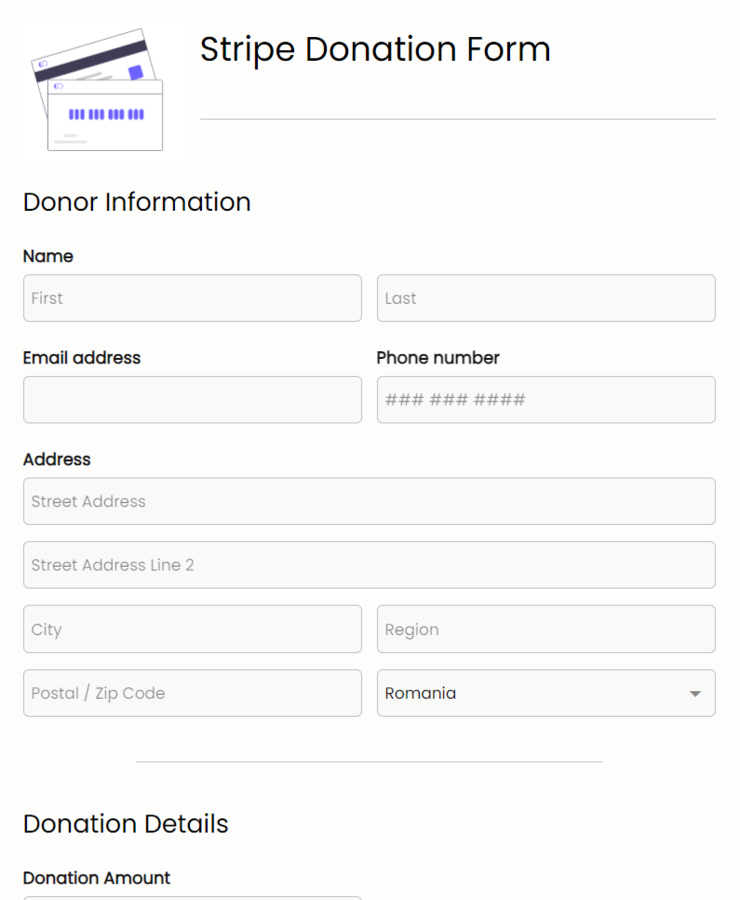Click the Phone number field
This screenshot has height=900, width=740.
coord(545,399)
